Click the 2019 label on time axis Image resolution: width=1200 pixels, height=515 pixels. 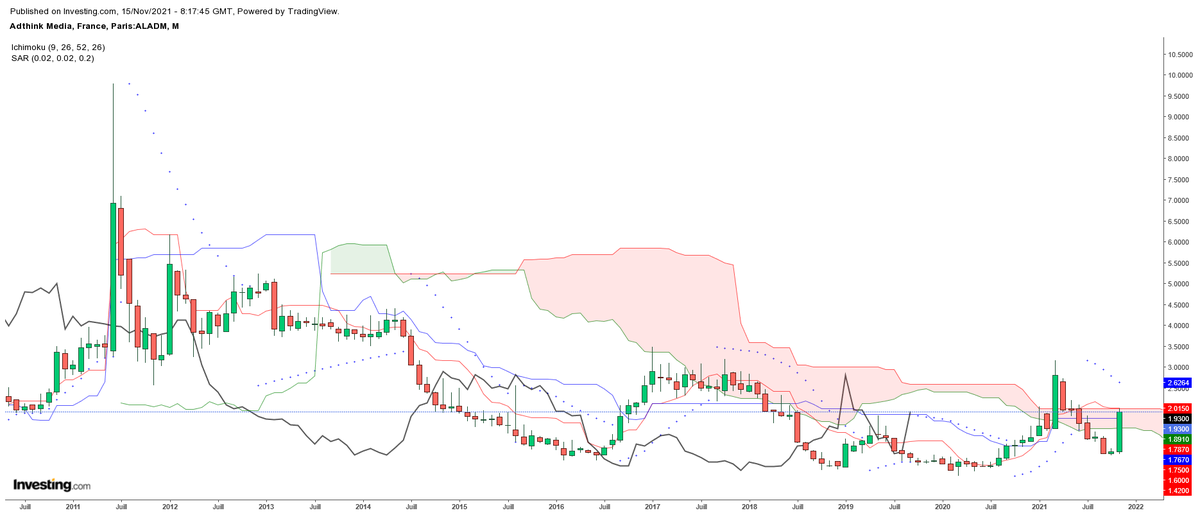846,508
